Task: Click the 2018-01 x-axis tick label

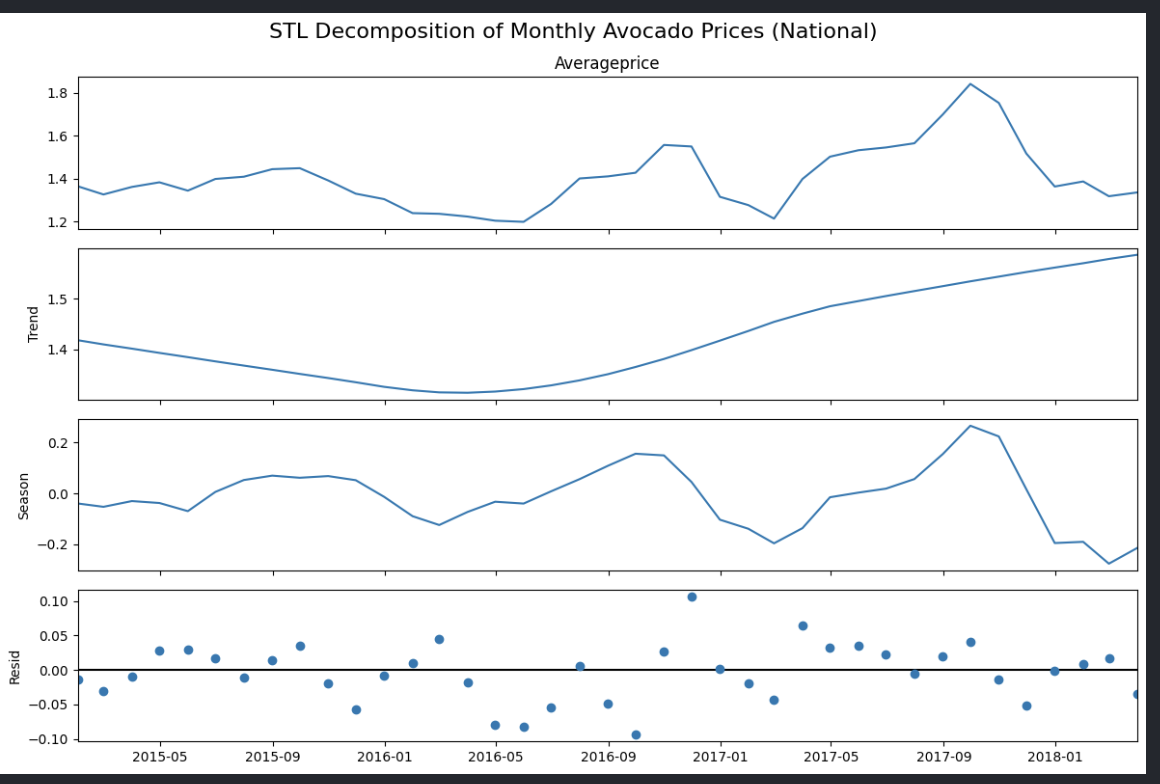Action: coord(1056,756)
